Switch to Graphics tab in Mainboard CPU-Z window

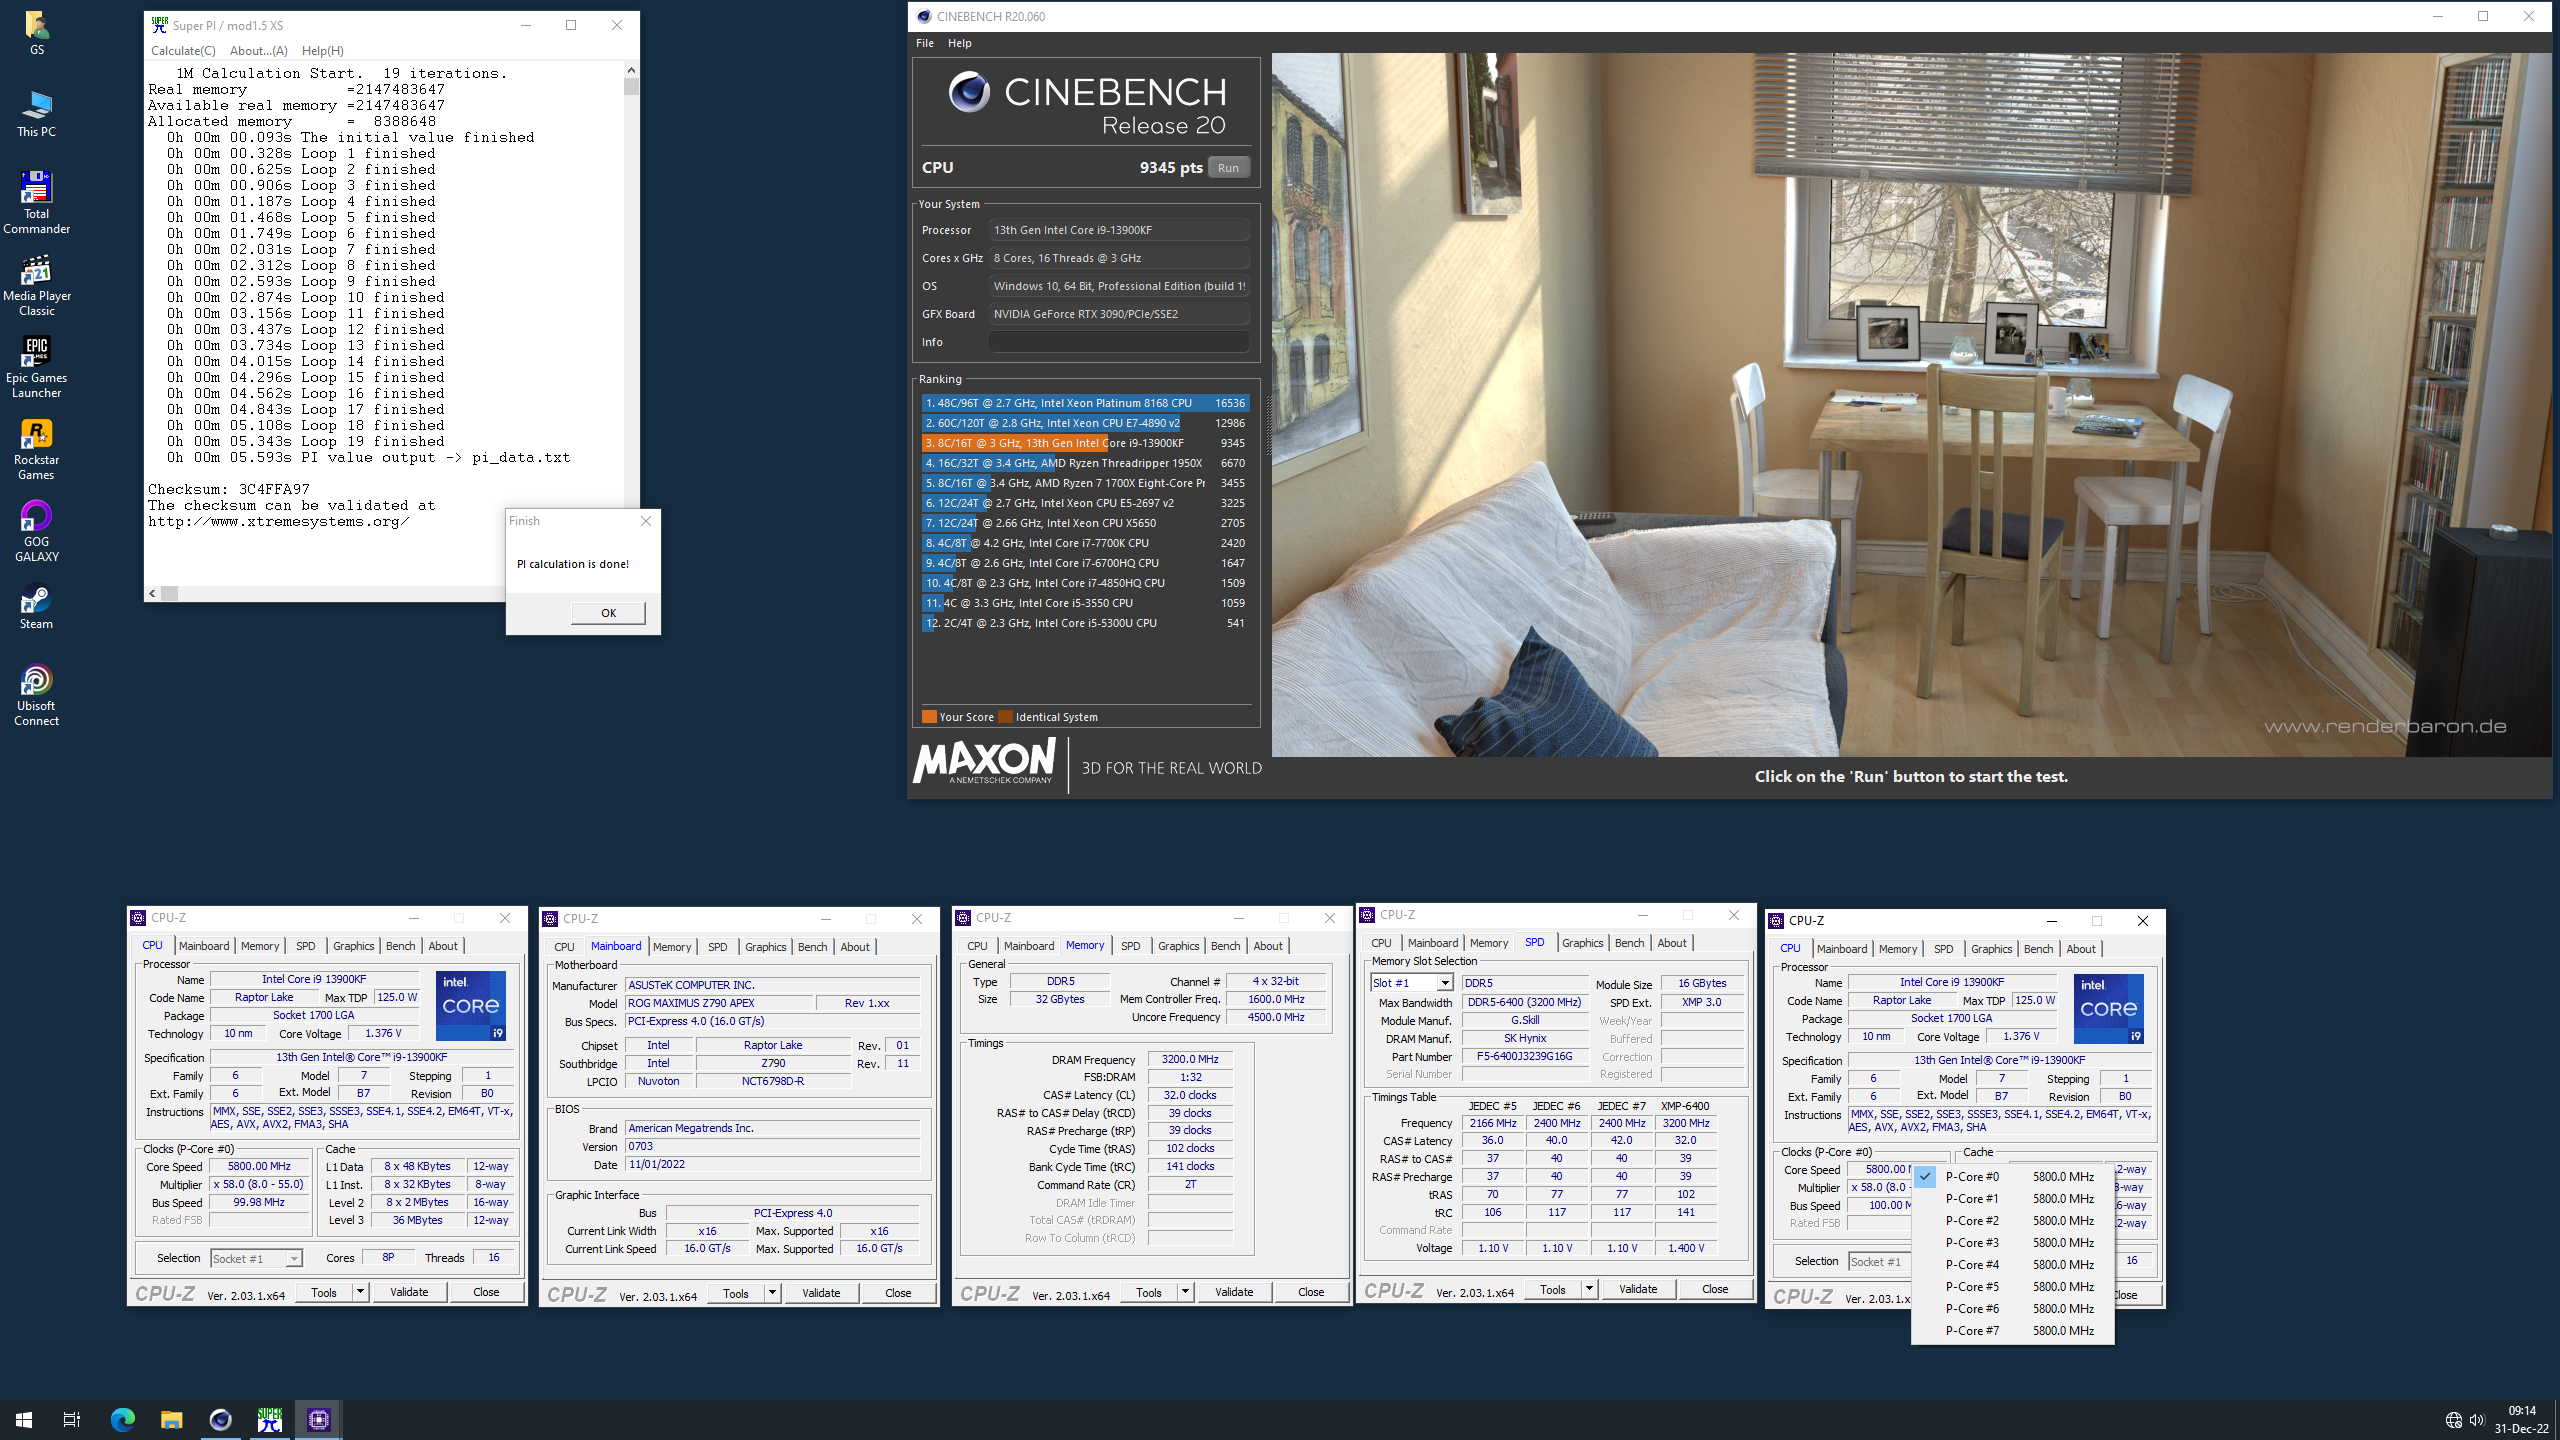point(765,947)
